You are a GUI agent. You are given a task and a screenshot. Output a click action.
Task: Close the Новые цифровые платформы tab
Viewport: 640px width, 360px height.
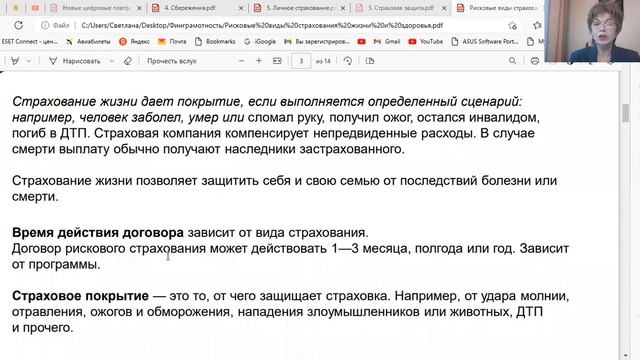click(x=139, y=8)
